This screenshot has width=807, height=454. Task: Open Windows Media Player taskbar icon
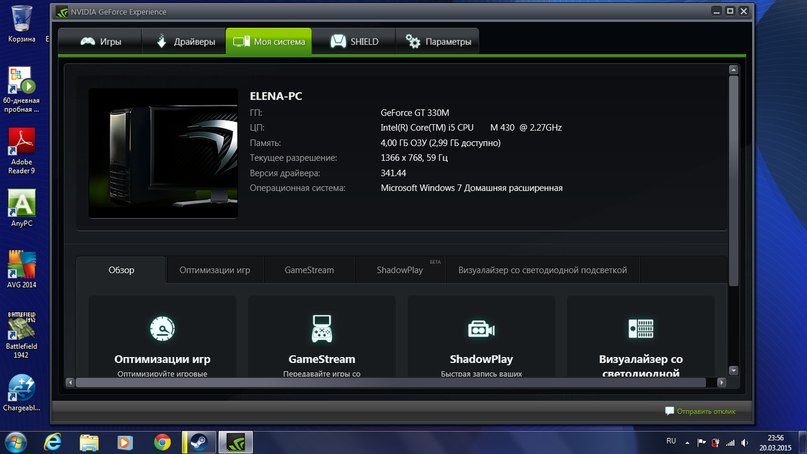(125, 442)
